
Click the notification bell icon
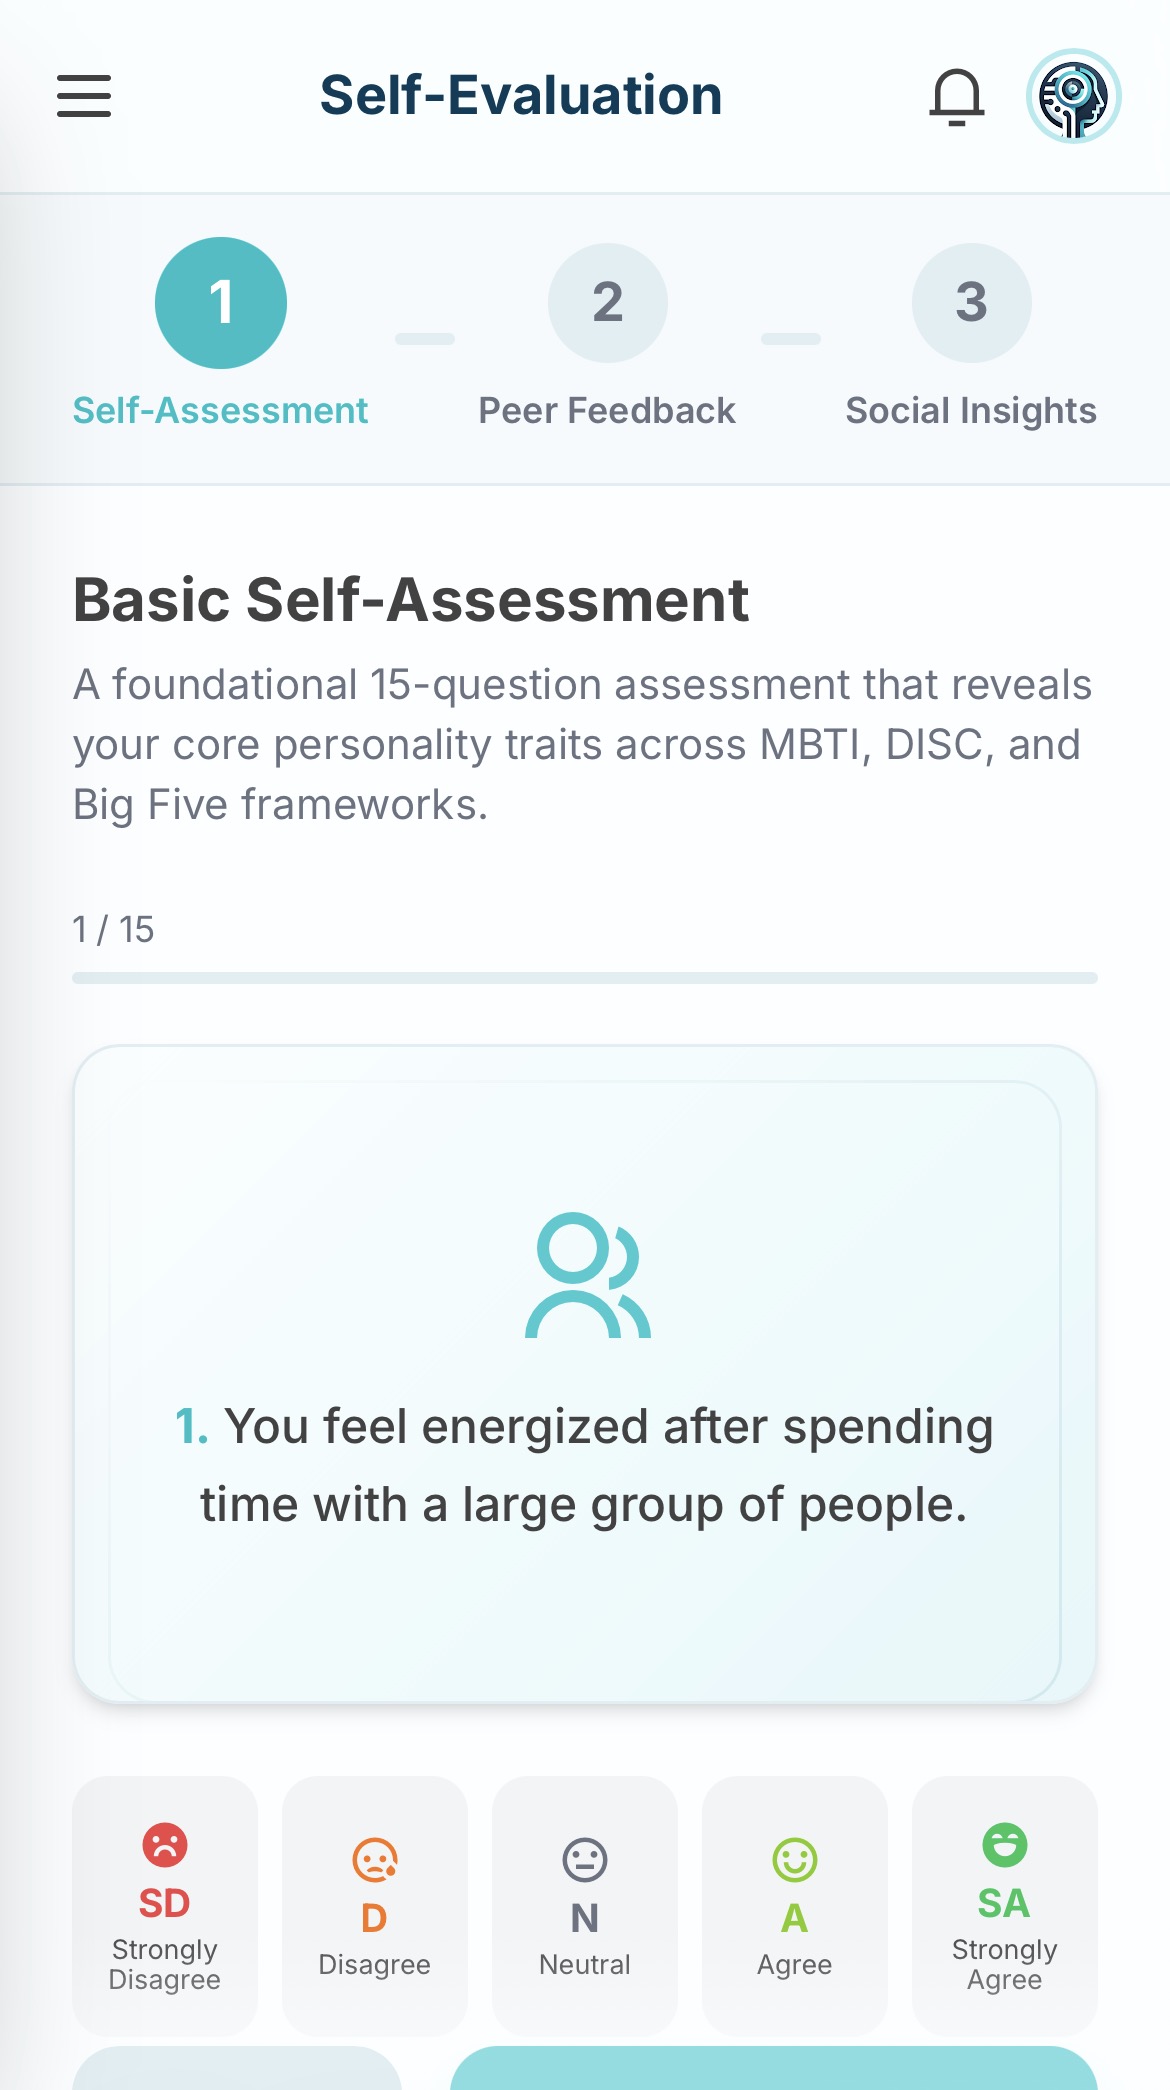click(x=957, y=97)
